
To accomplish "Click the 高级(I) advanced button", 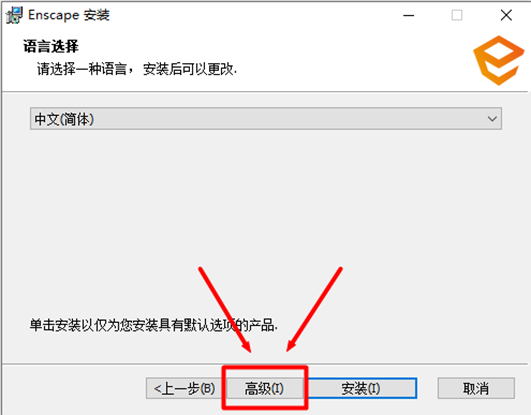I will (264, 388).
